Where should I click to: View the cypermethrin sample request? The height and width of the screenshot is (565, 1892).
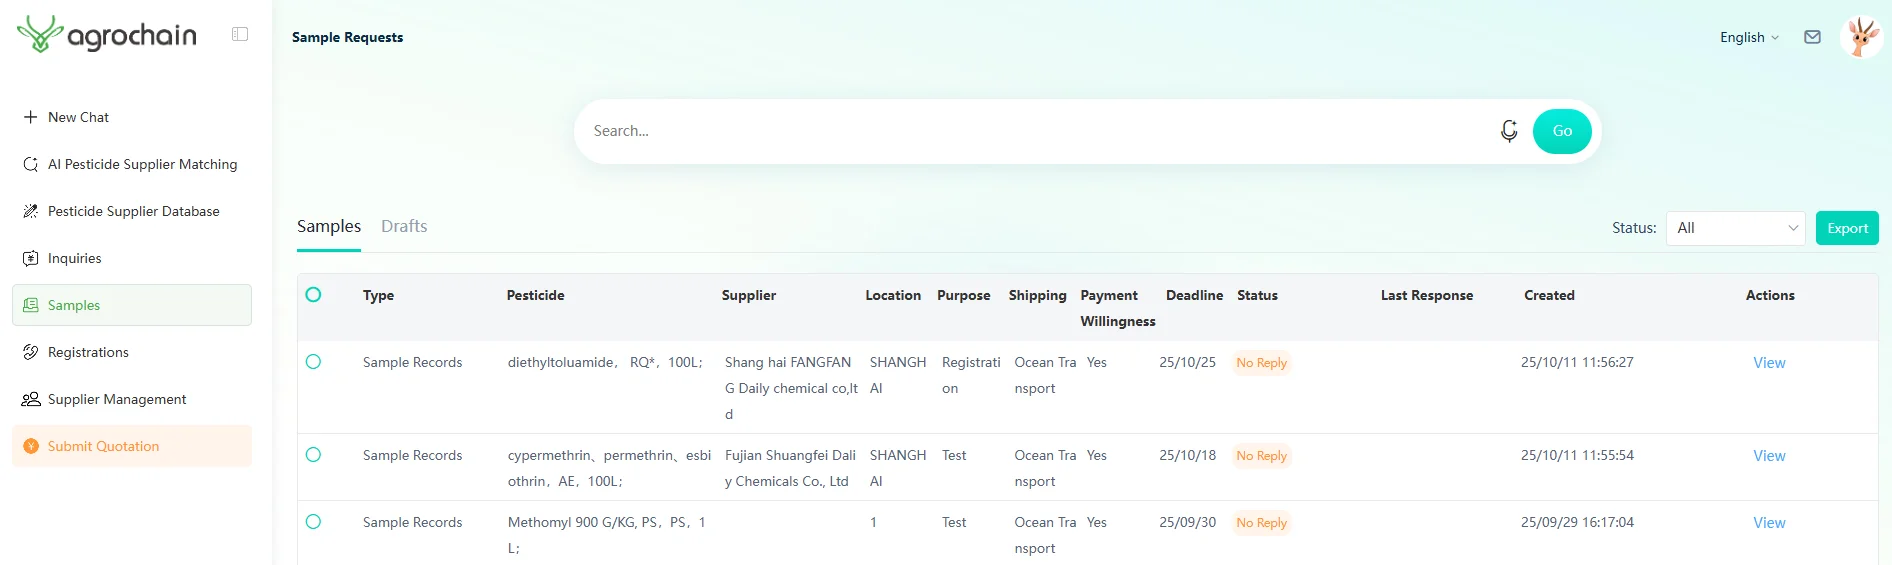[x=1769, y=456]
